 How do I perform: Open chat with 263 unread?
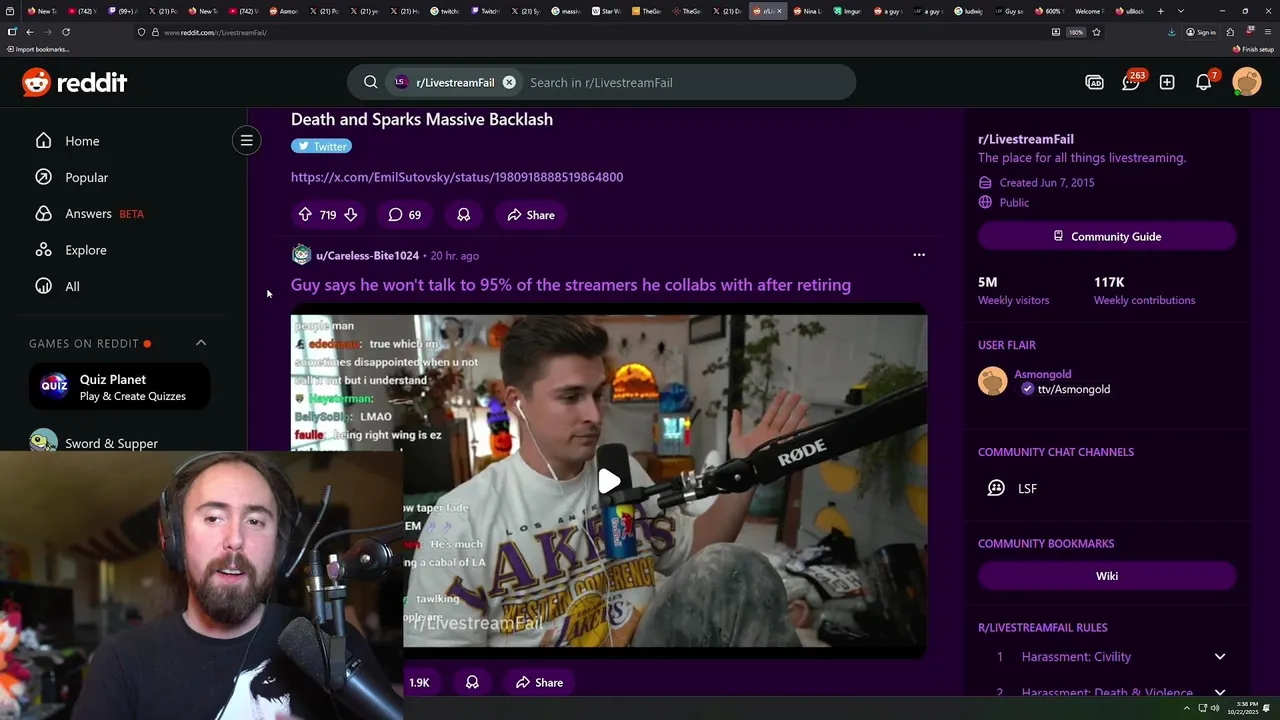[1131, 83]
